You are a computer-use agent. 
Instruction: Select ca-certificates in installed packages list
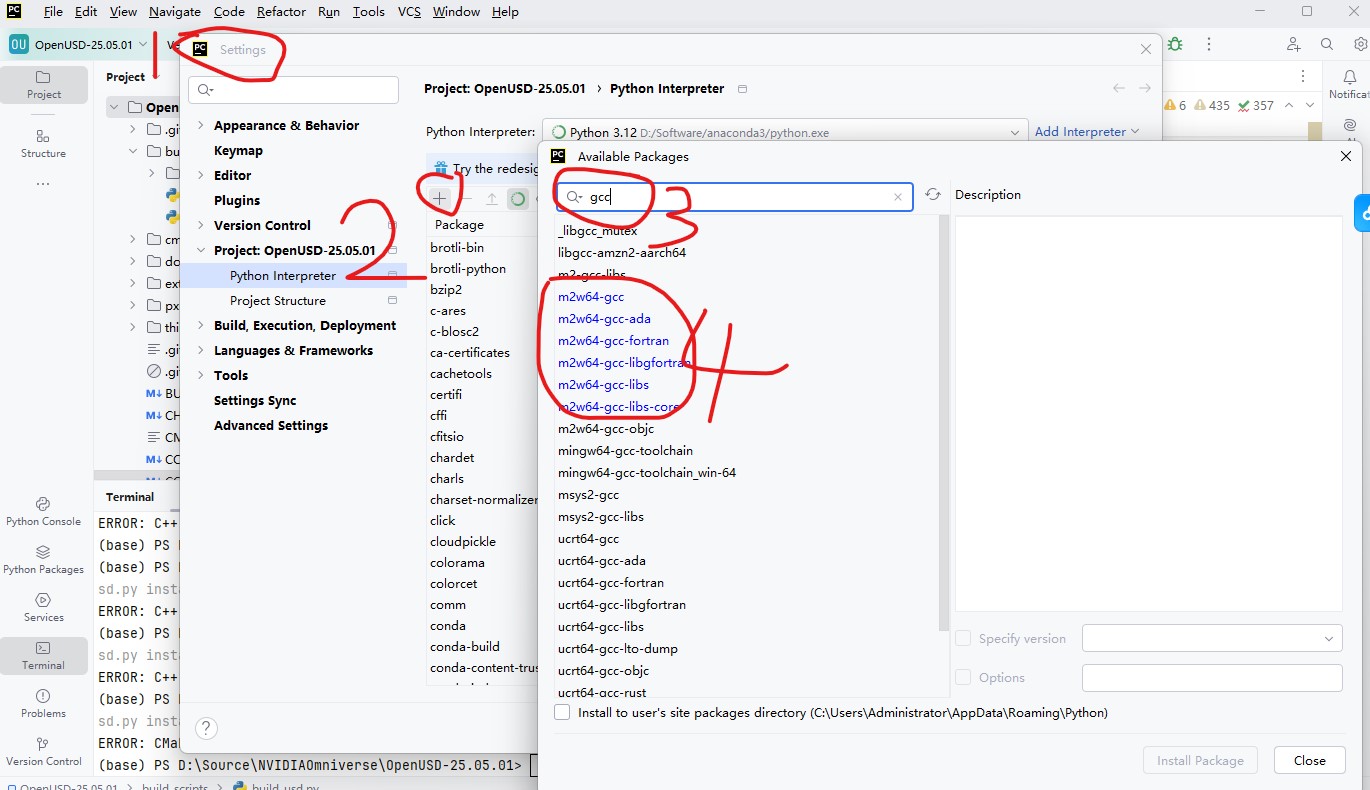pyautogui.click(x=470, y=352)
